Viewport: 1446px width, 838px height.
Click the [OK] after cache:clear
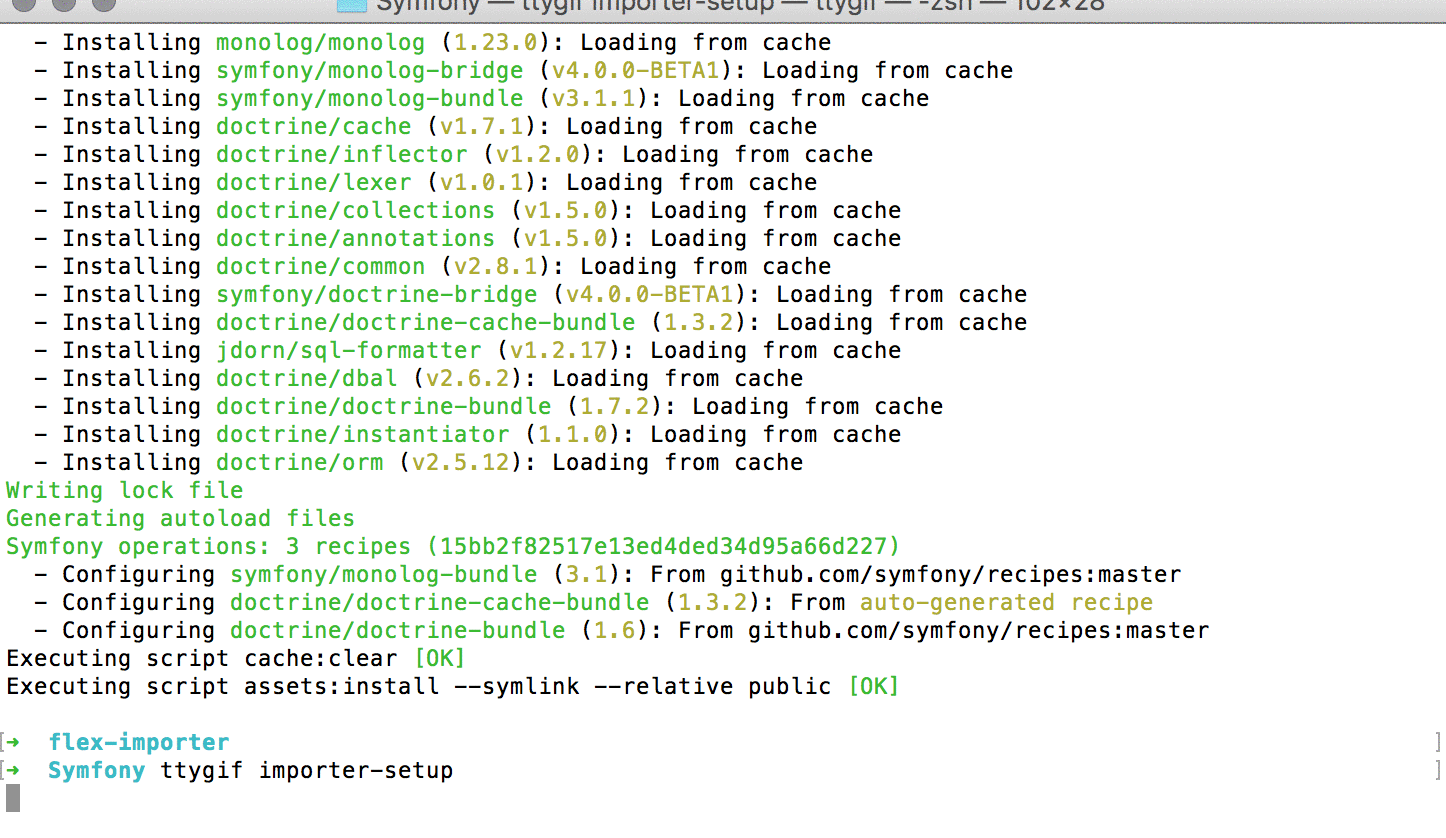click(x=439, y=659)
